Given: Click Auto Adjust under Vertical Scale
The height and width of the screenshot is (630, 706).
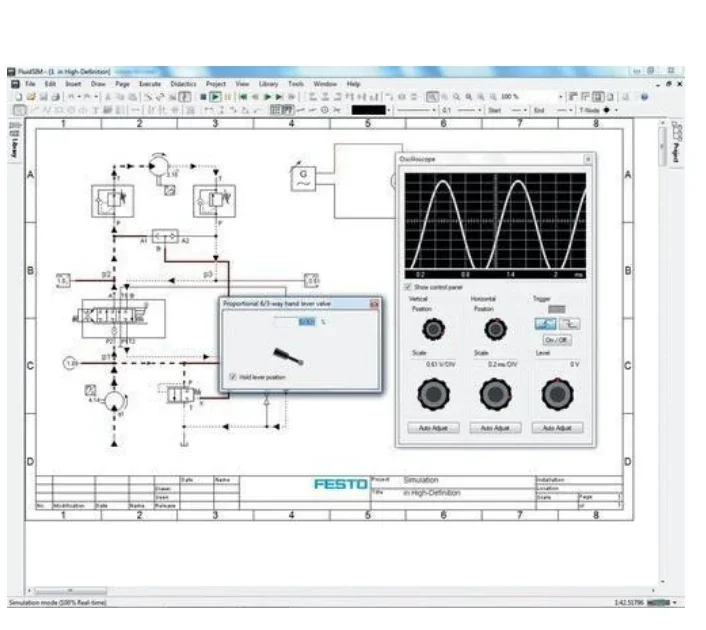Looking at the screenshot, I should coord(433,428).
